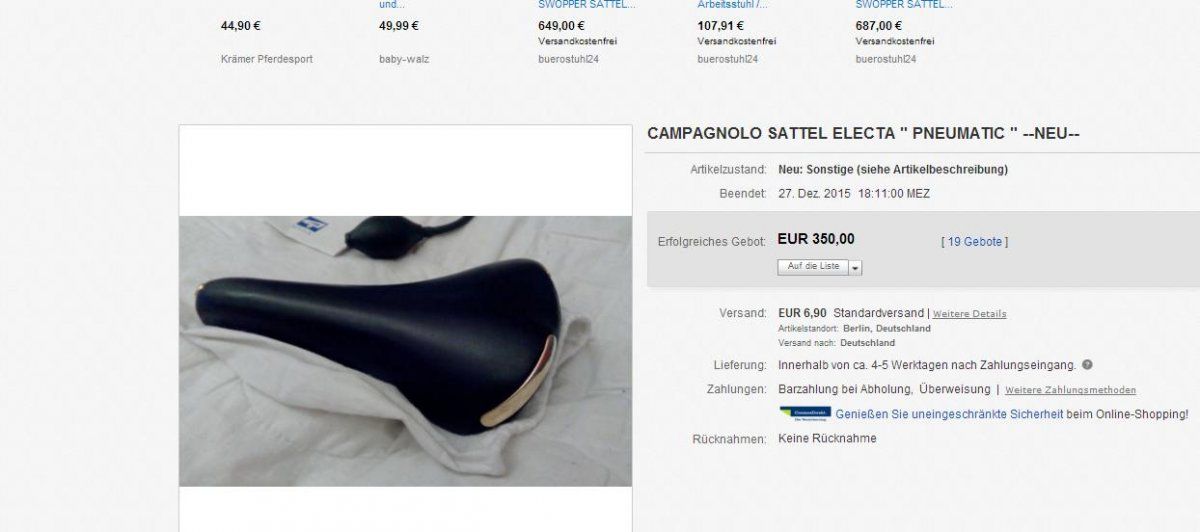The height and width of the screenshot is (532, 1200).
Task: Click the 'Auf die Liste' button
Action: pos(814,267)
